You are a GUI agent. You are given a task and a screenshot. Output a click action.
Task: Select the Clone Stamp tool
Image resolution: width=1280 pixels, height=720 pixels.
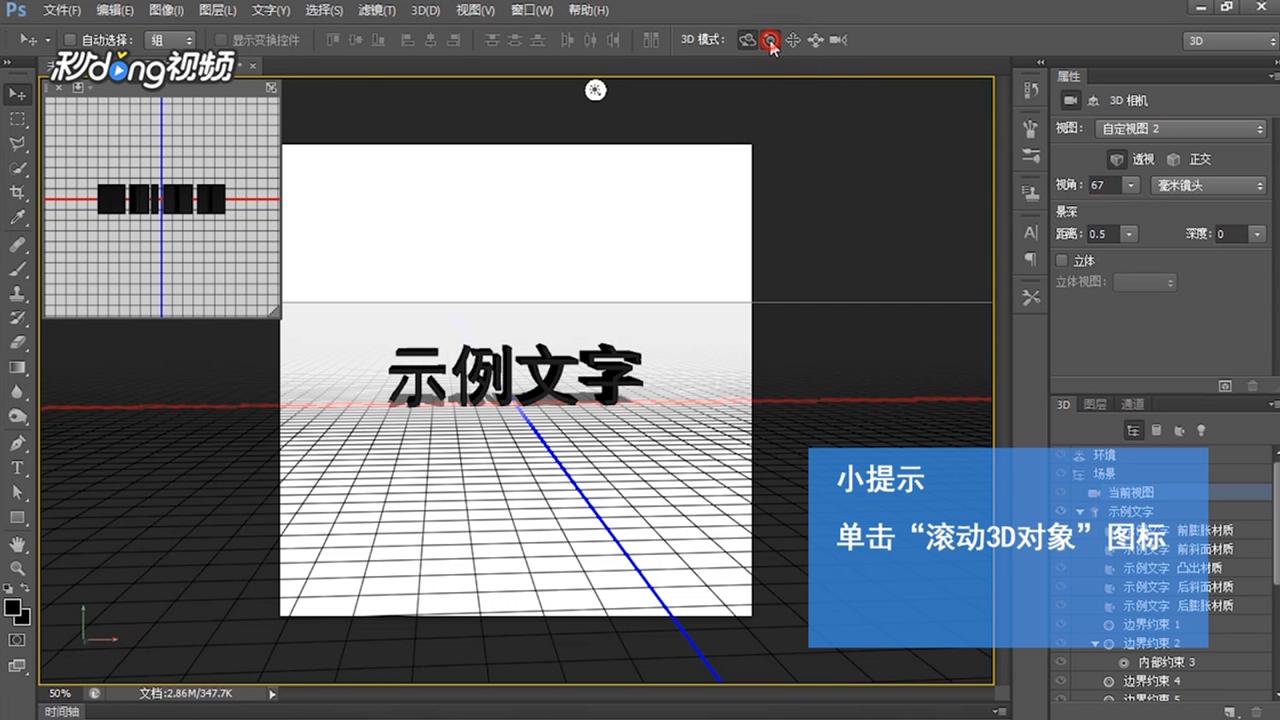(17, 294)
